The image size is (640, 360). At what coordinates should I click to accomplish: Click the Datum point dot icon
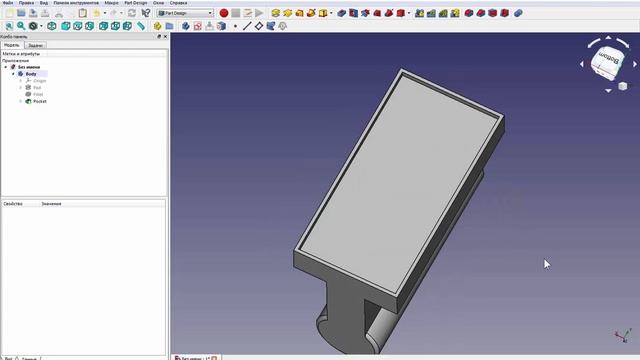(235, 26)
